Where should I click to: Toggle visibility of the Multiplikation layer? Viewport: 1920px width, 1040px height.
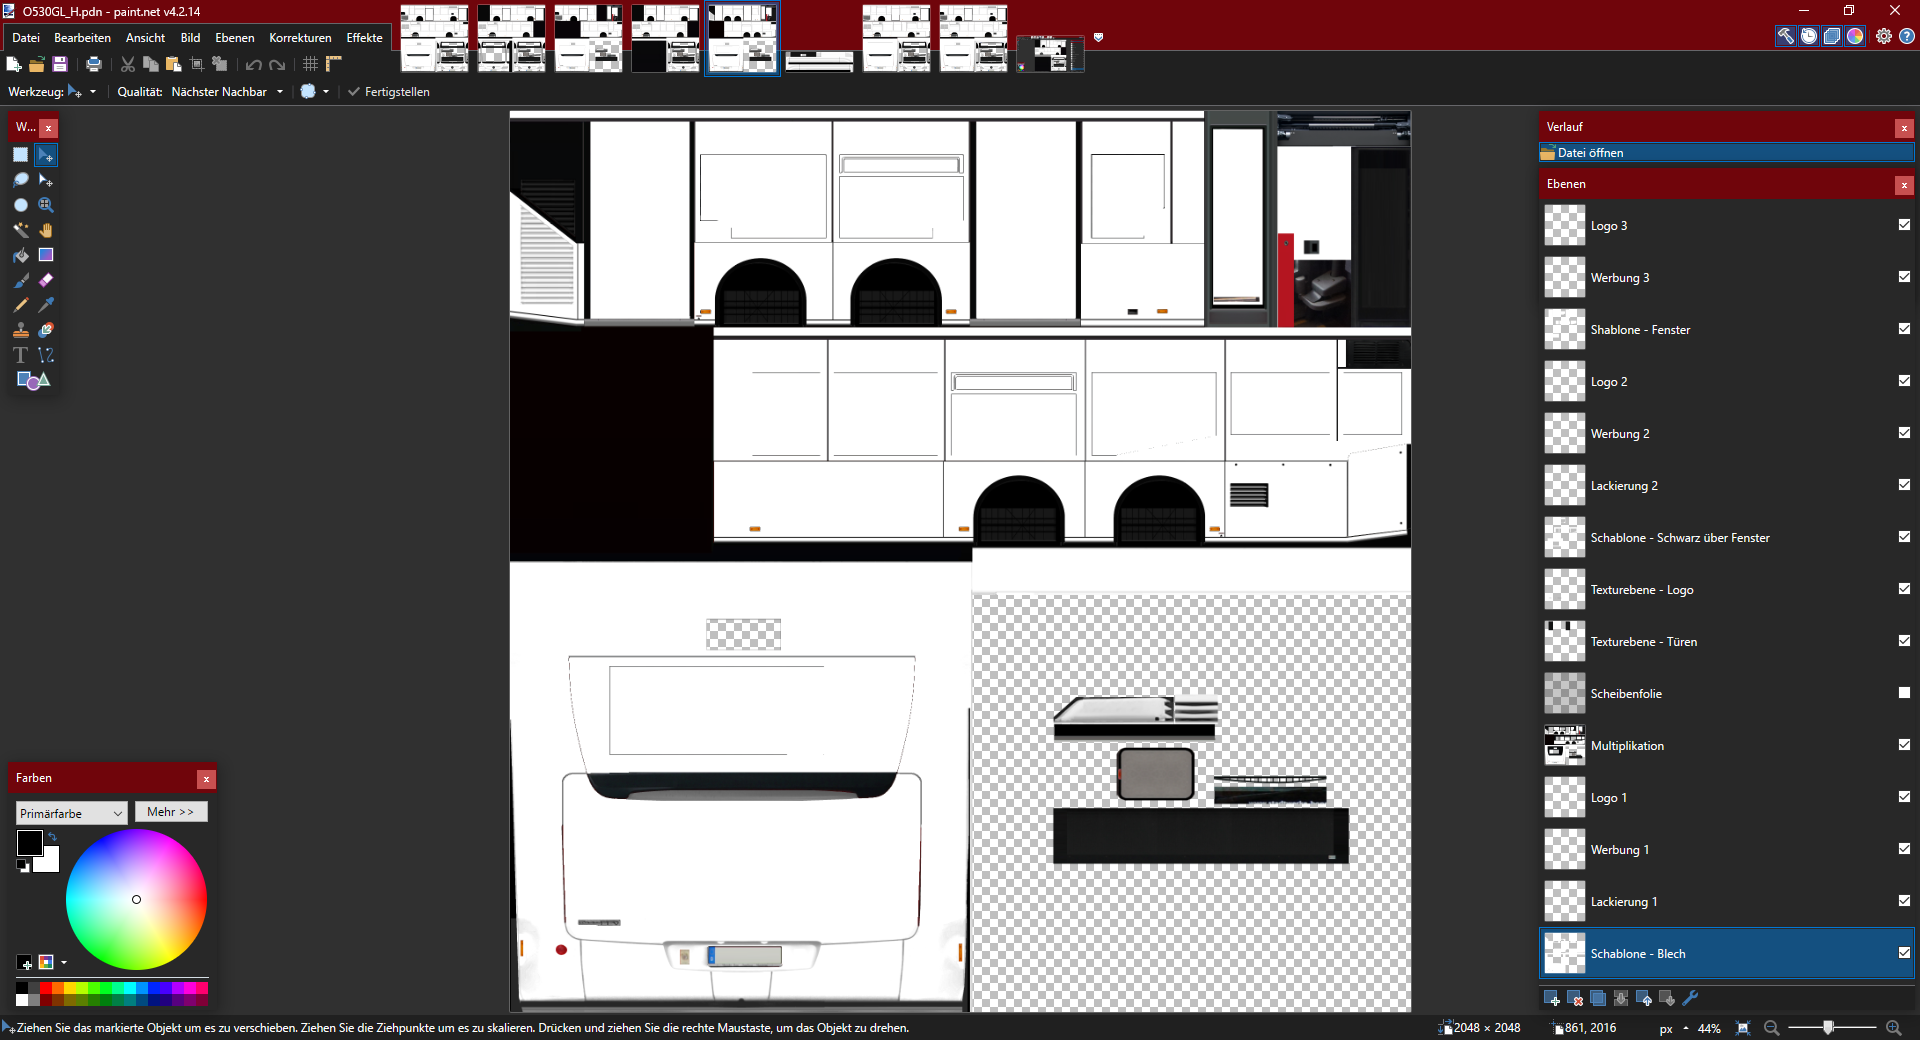pyautogui.click(x=1904, y=745)
